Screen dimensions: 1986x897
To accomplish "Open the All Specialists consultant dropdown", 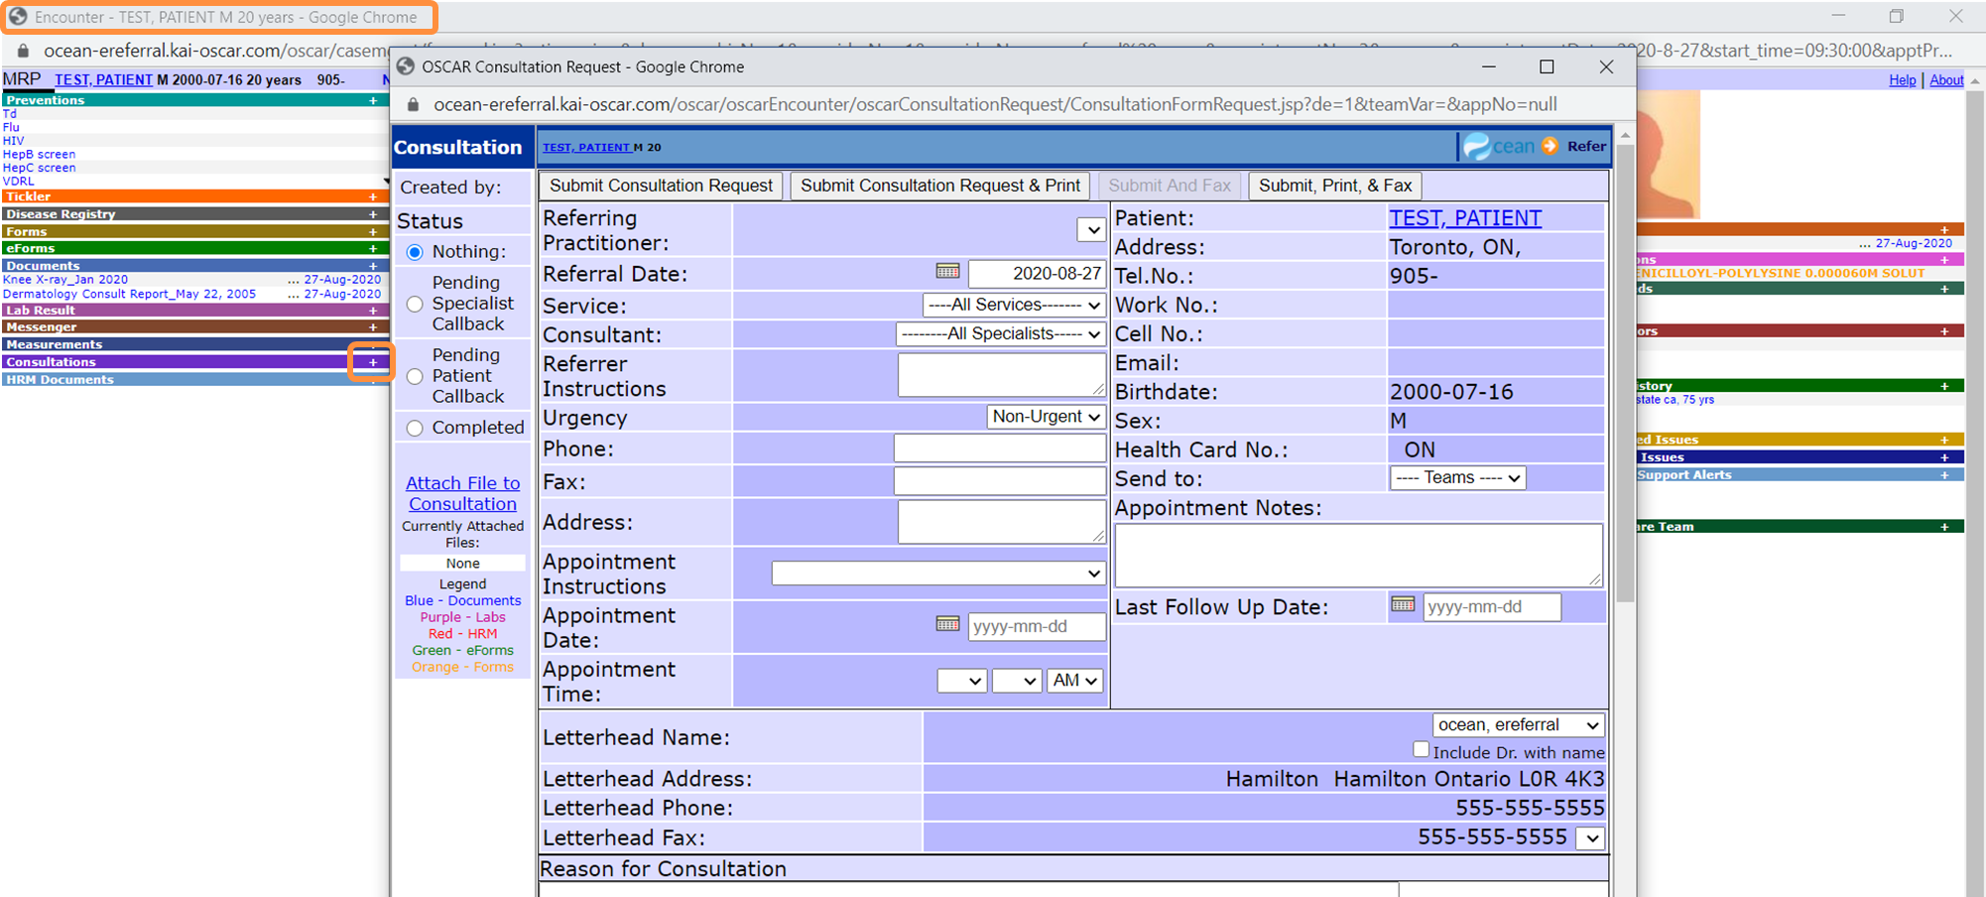I will point(1000,334).
